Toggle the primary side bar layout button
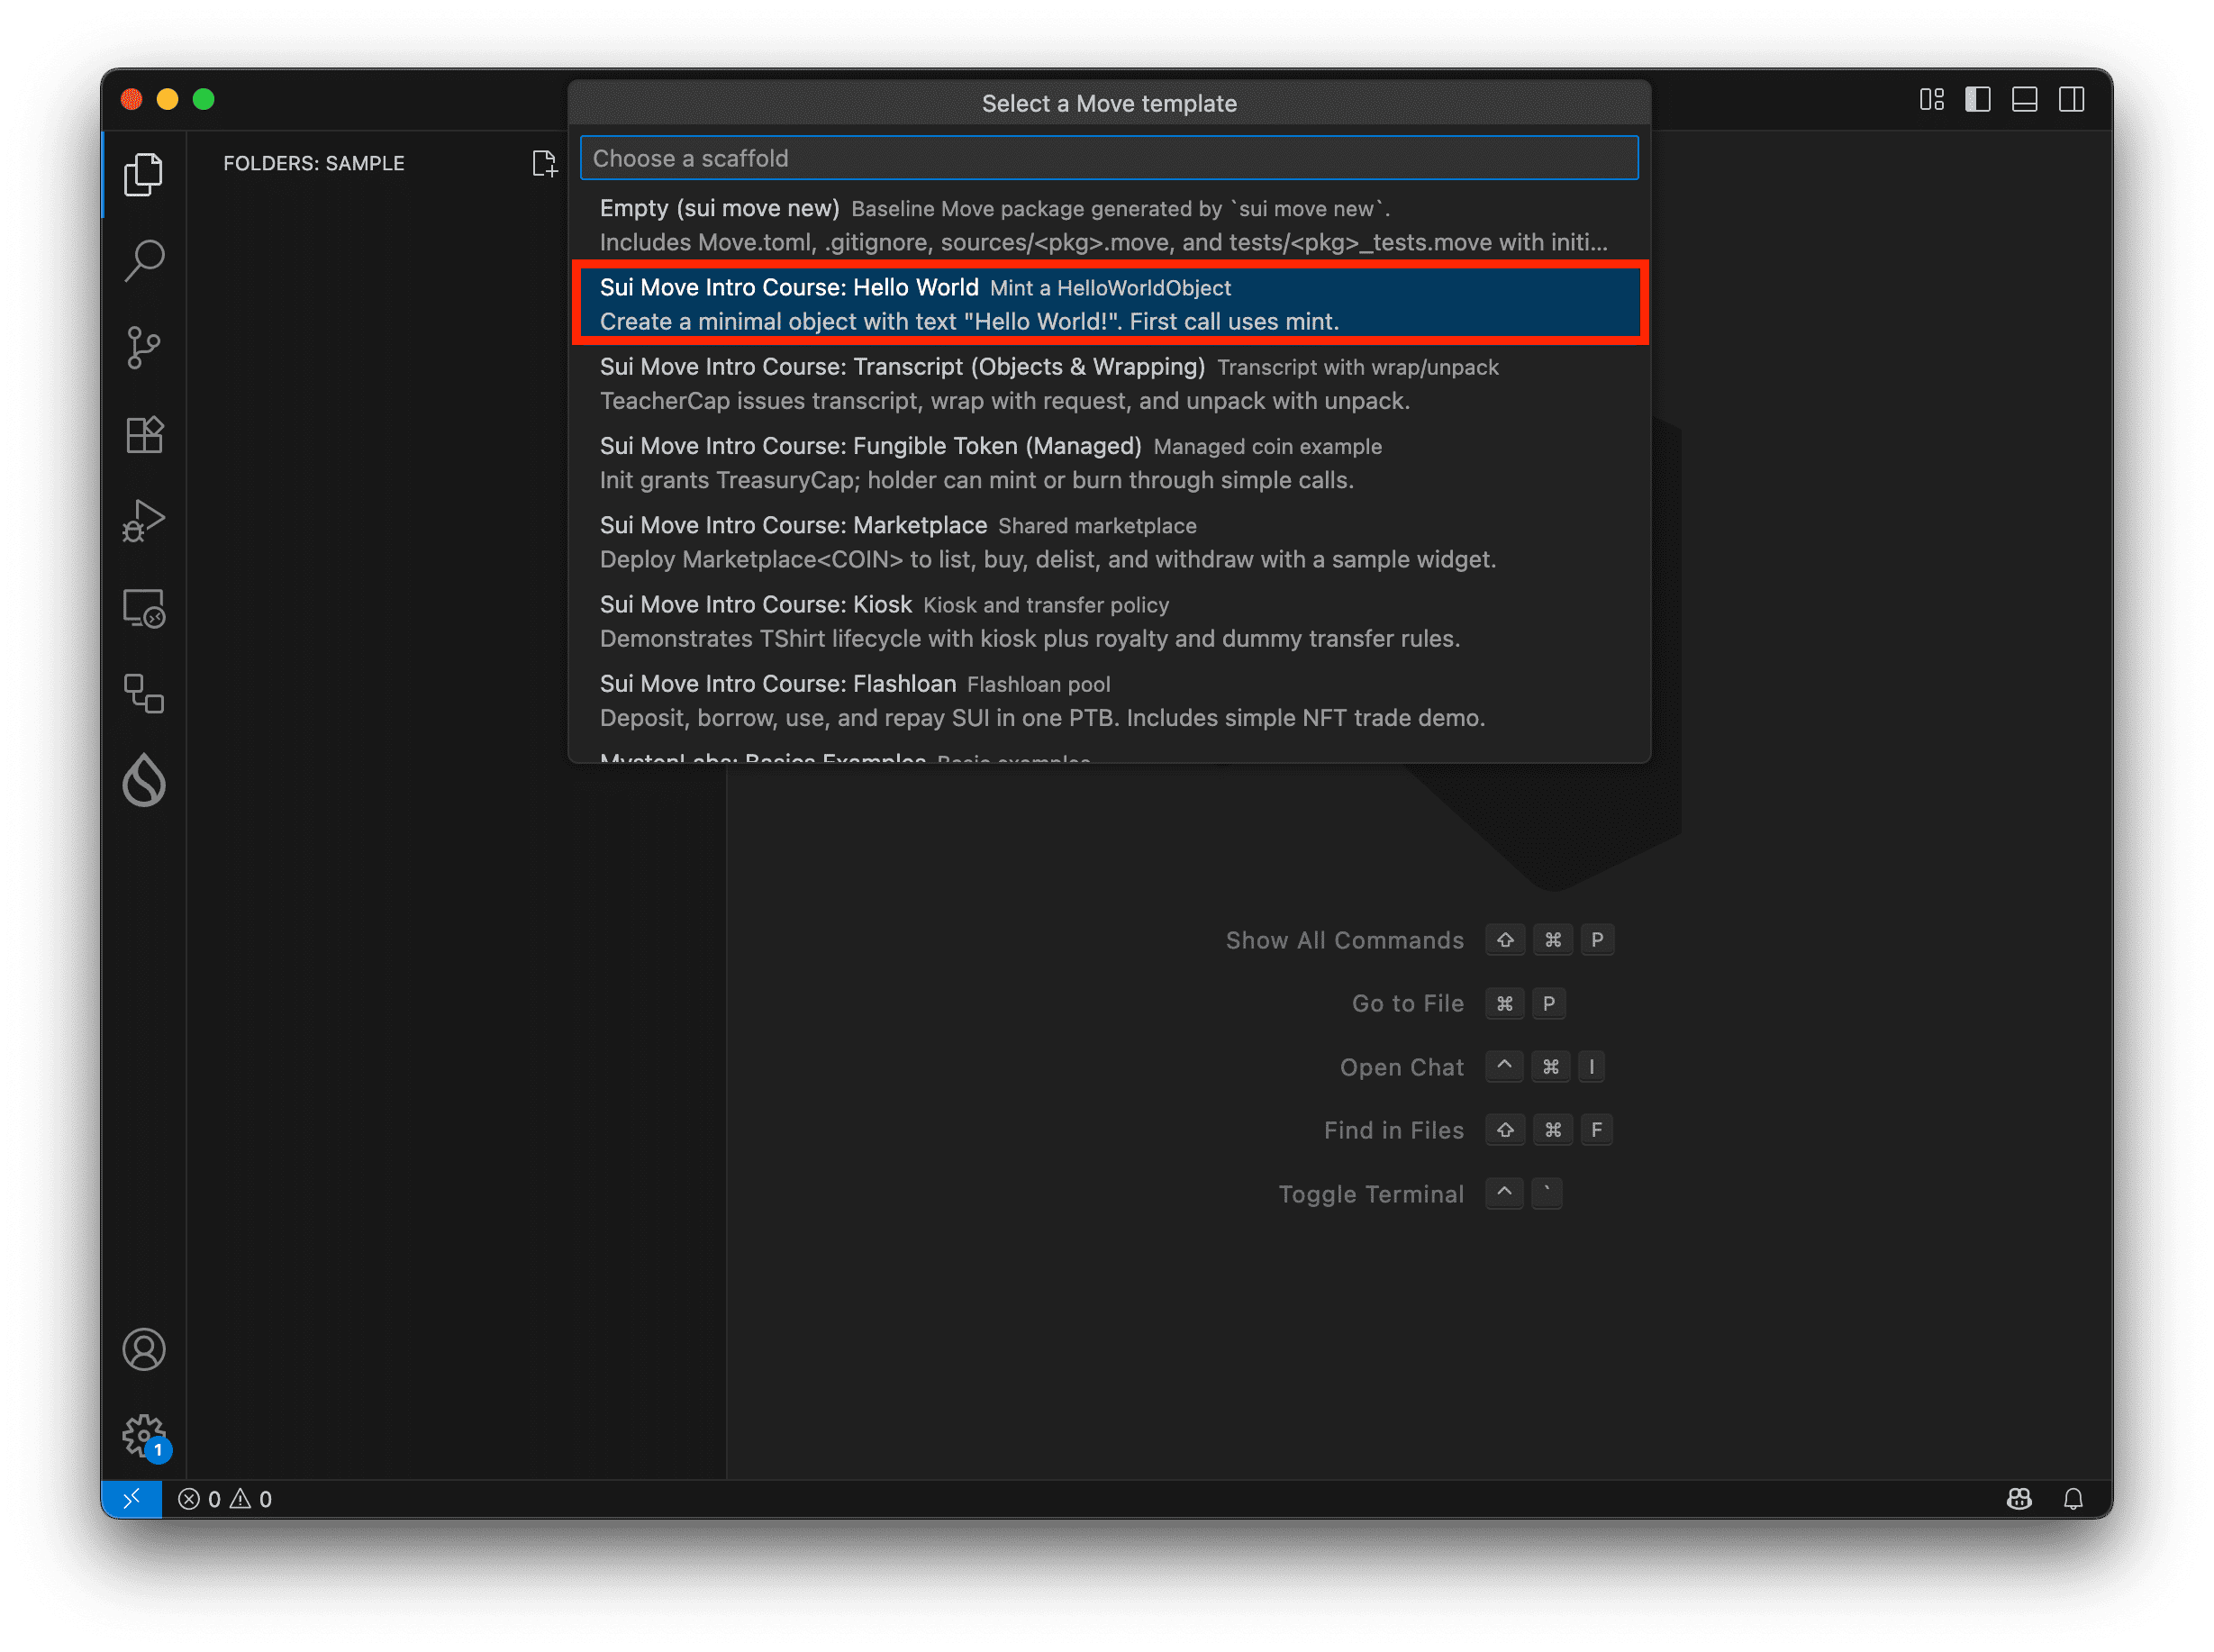Image resolution: width=2214 pixels, height=1652 pixels. 1977,100
